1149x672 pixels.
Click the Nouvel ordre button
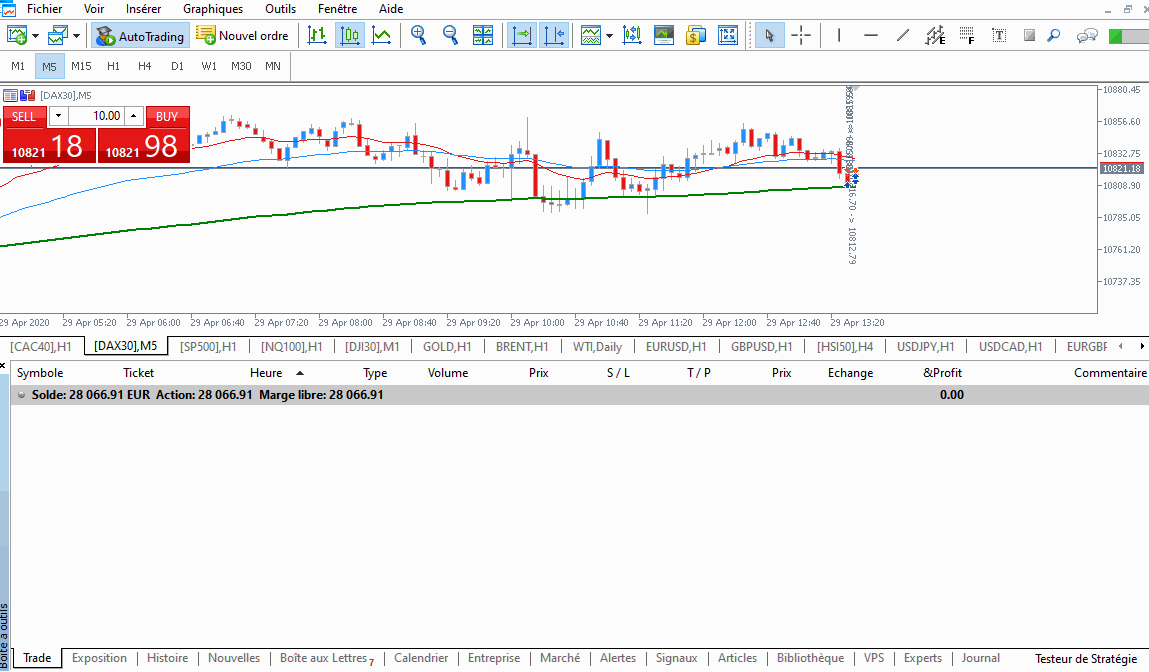(243, 36)
